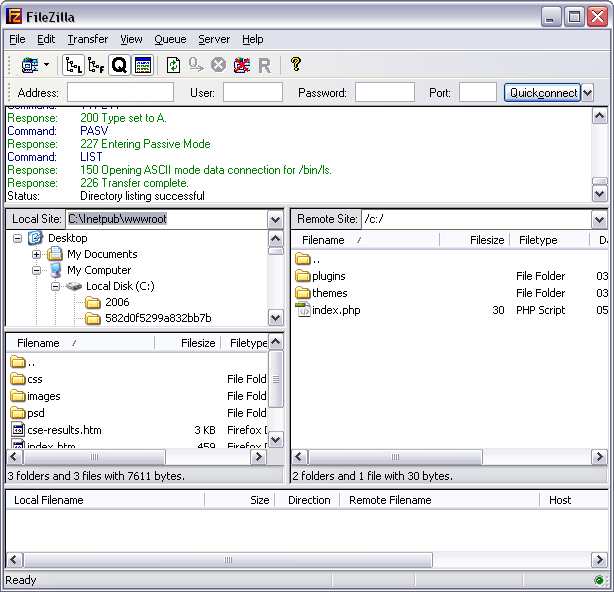This screenshot has height=592, width=614.
Task: Click local file list scroll down arrow
Action: coord(275,439)
